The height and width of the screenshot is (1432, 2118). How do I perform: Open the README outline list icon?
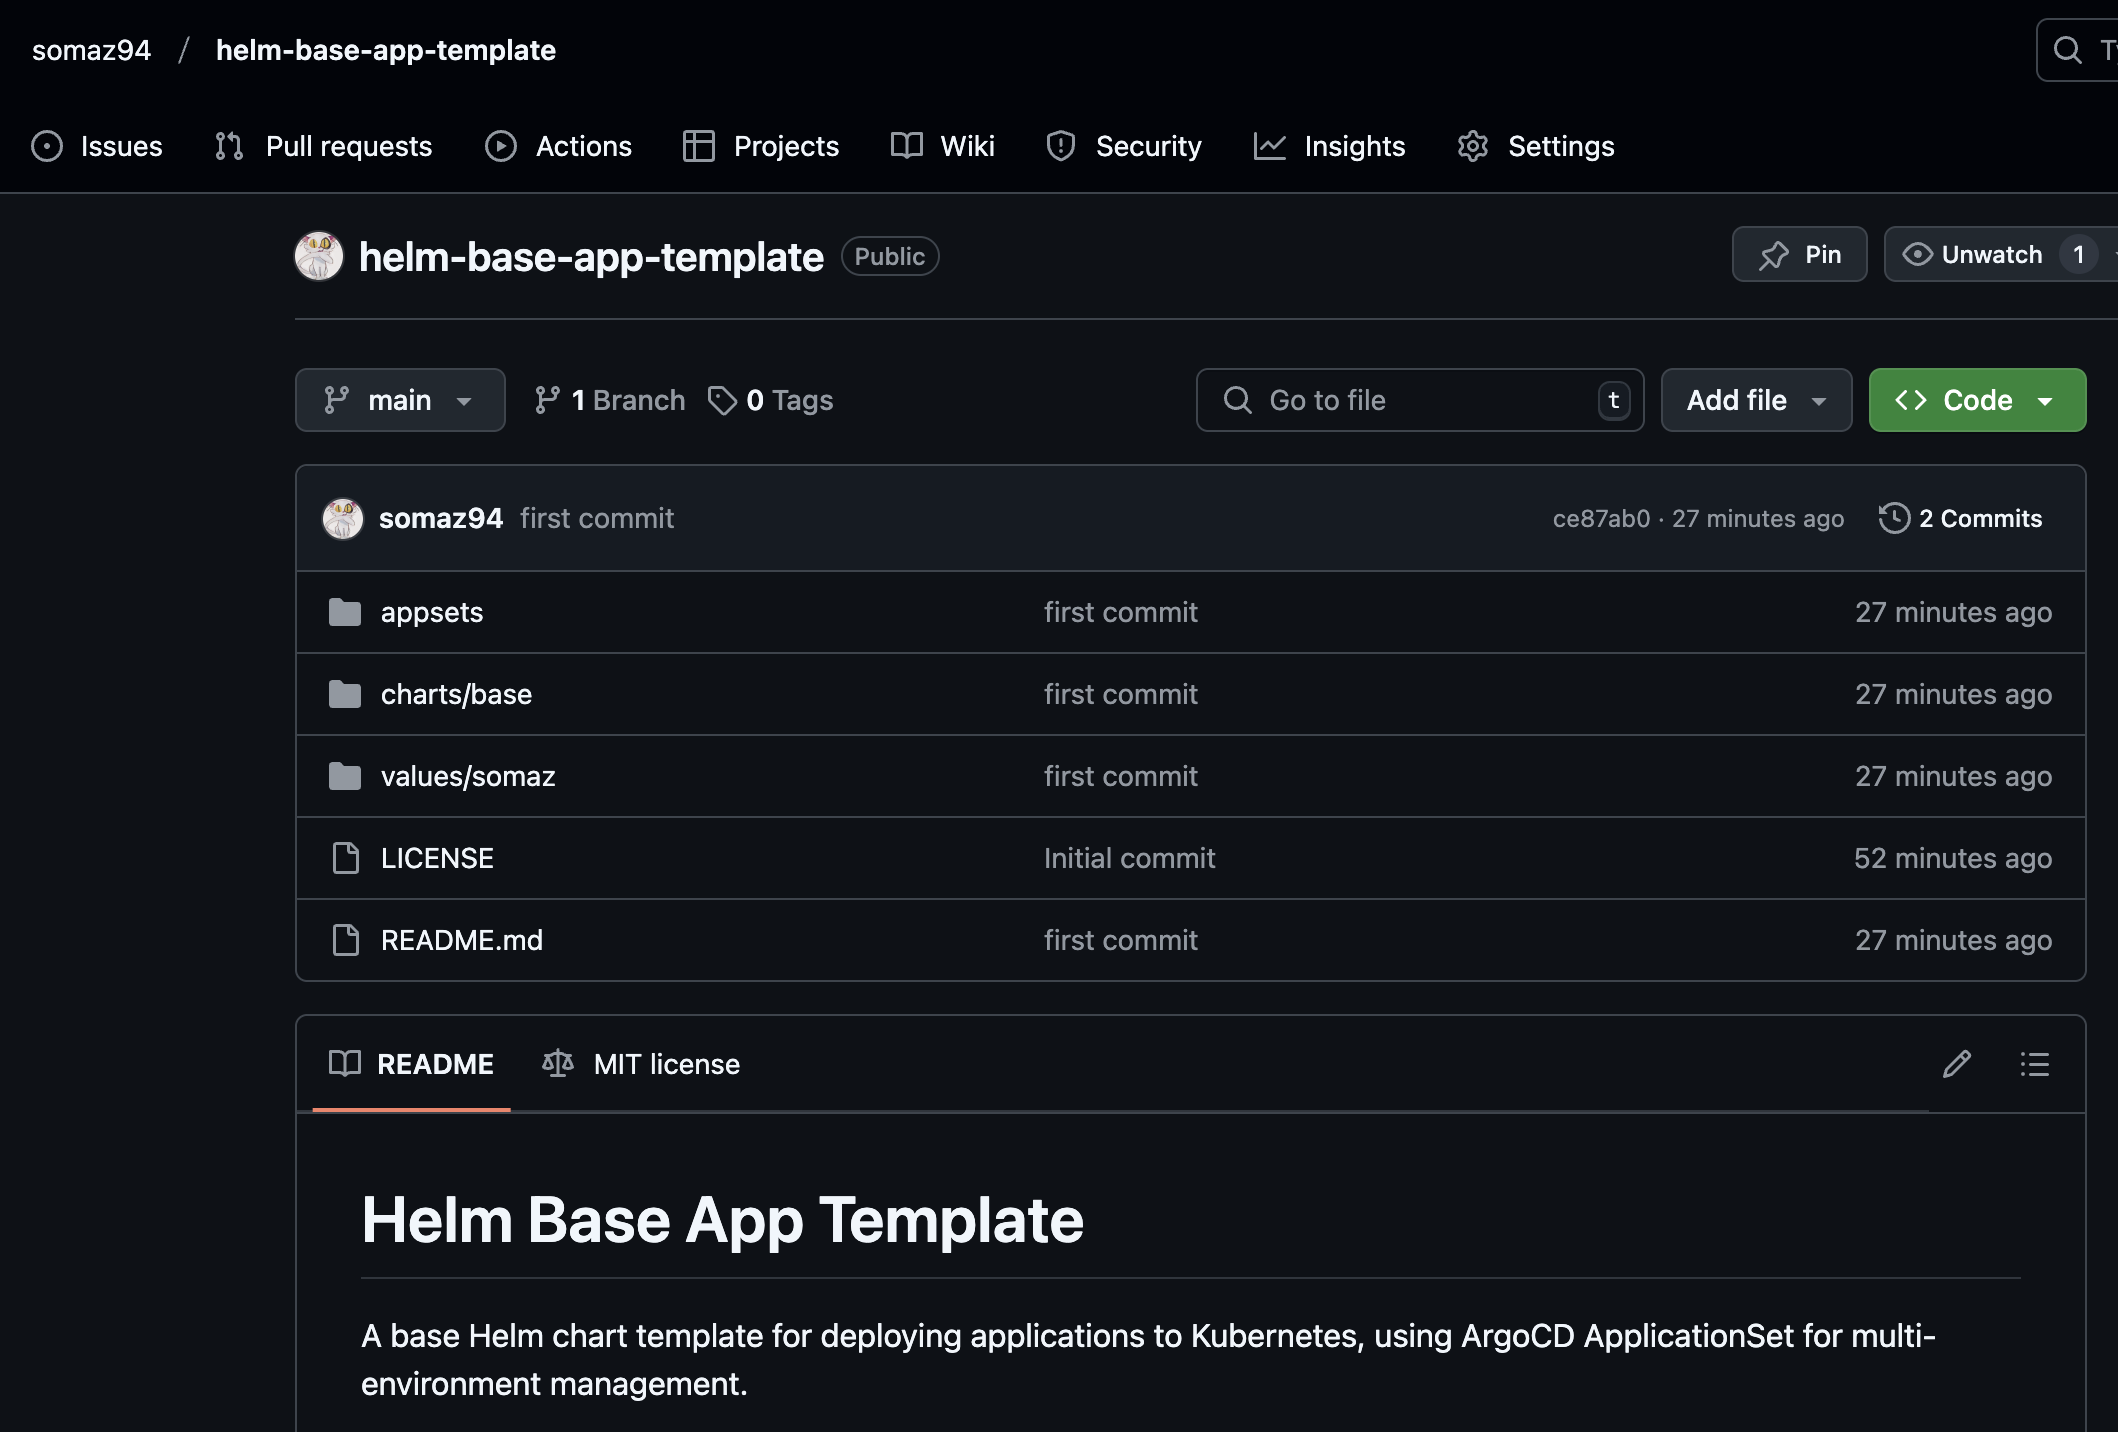coord(2034,1064)
